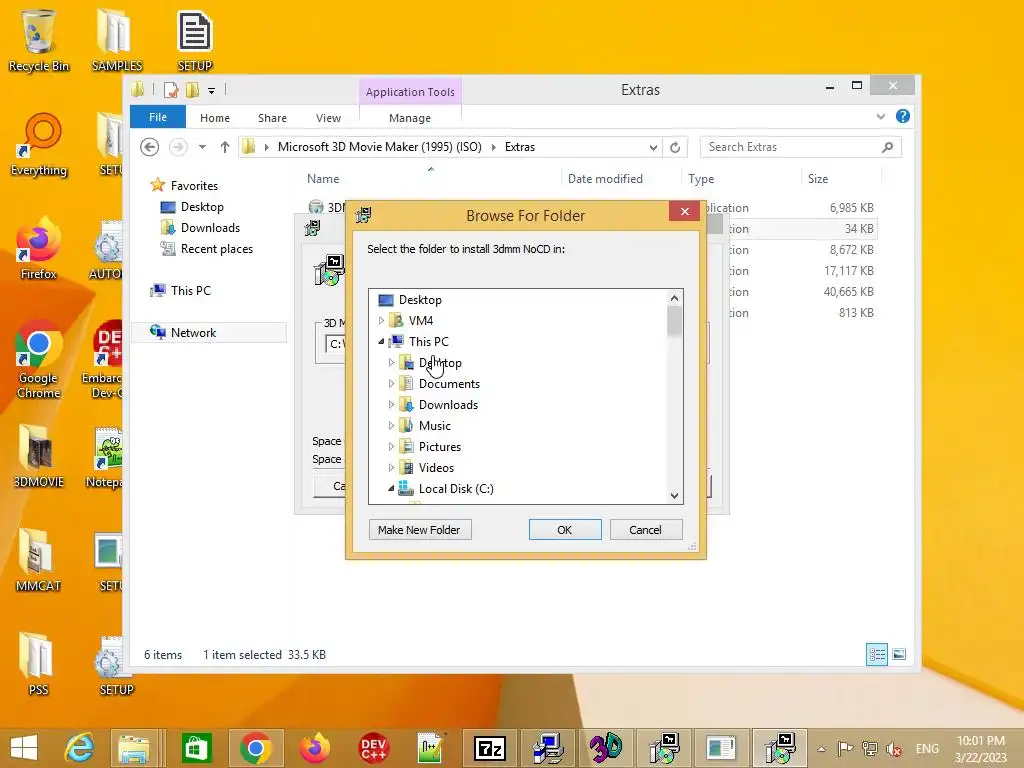Click the folder tree scrollbar up arrow
This screenshot has height=768, width=1024.
(675, 298)
